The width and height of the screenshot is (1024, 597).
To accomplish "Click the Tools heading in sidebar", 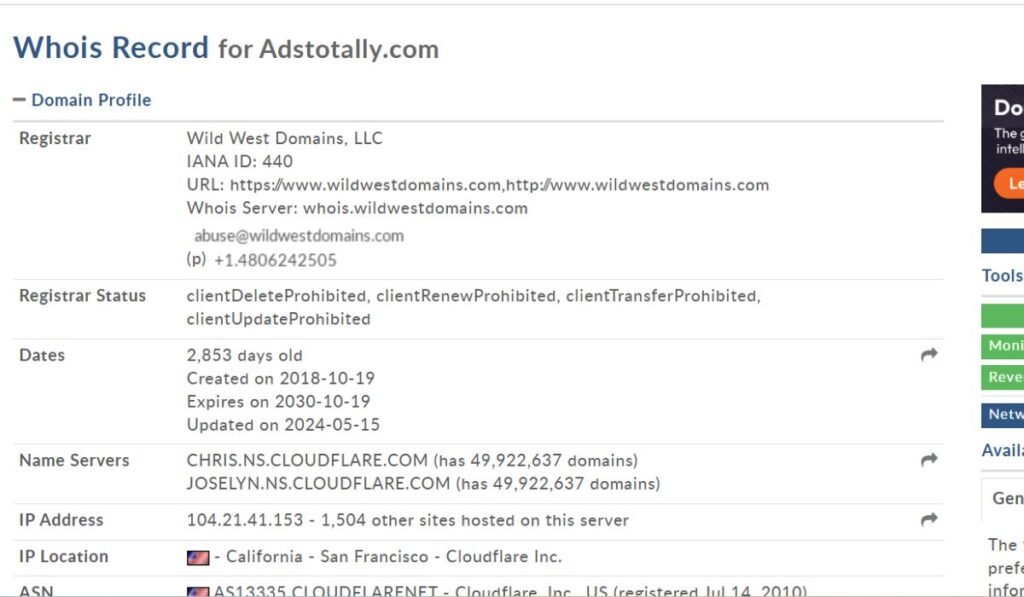I will [1002, 276].
